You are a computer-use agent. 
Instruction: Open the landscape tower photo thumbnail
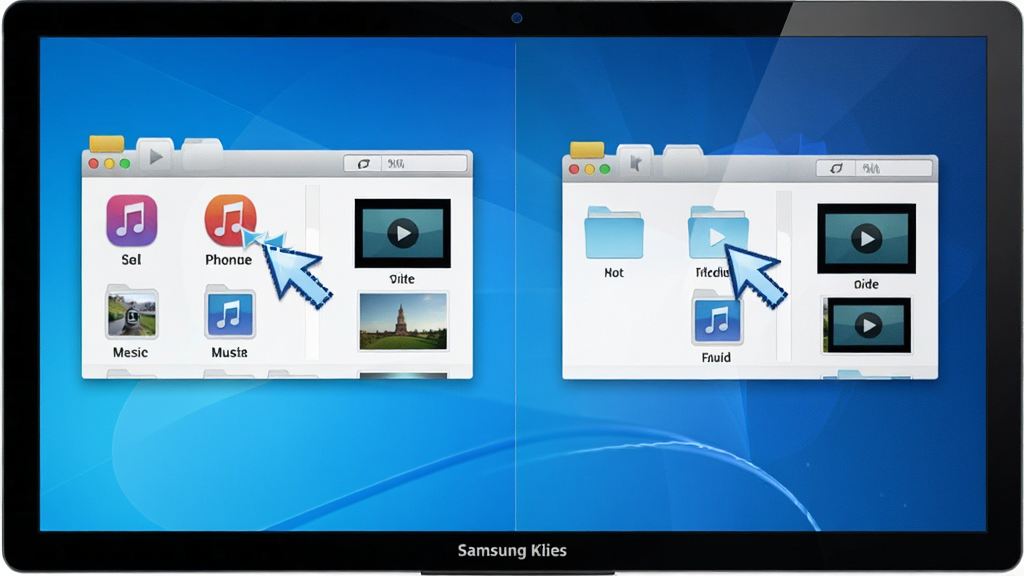[x=403, y=322]
